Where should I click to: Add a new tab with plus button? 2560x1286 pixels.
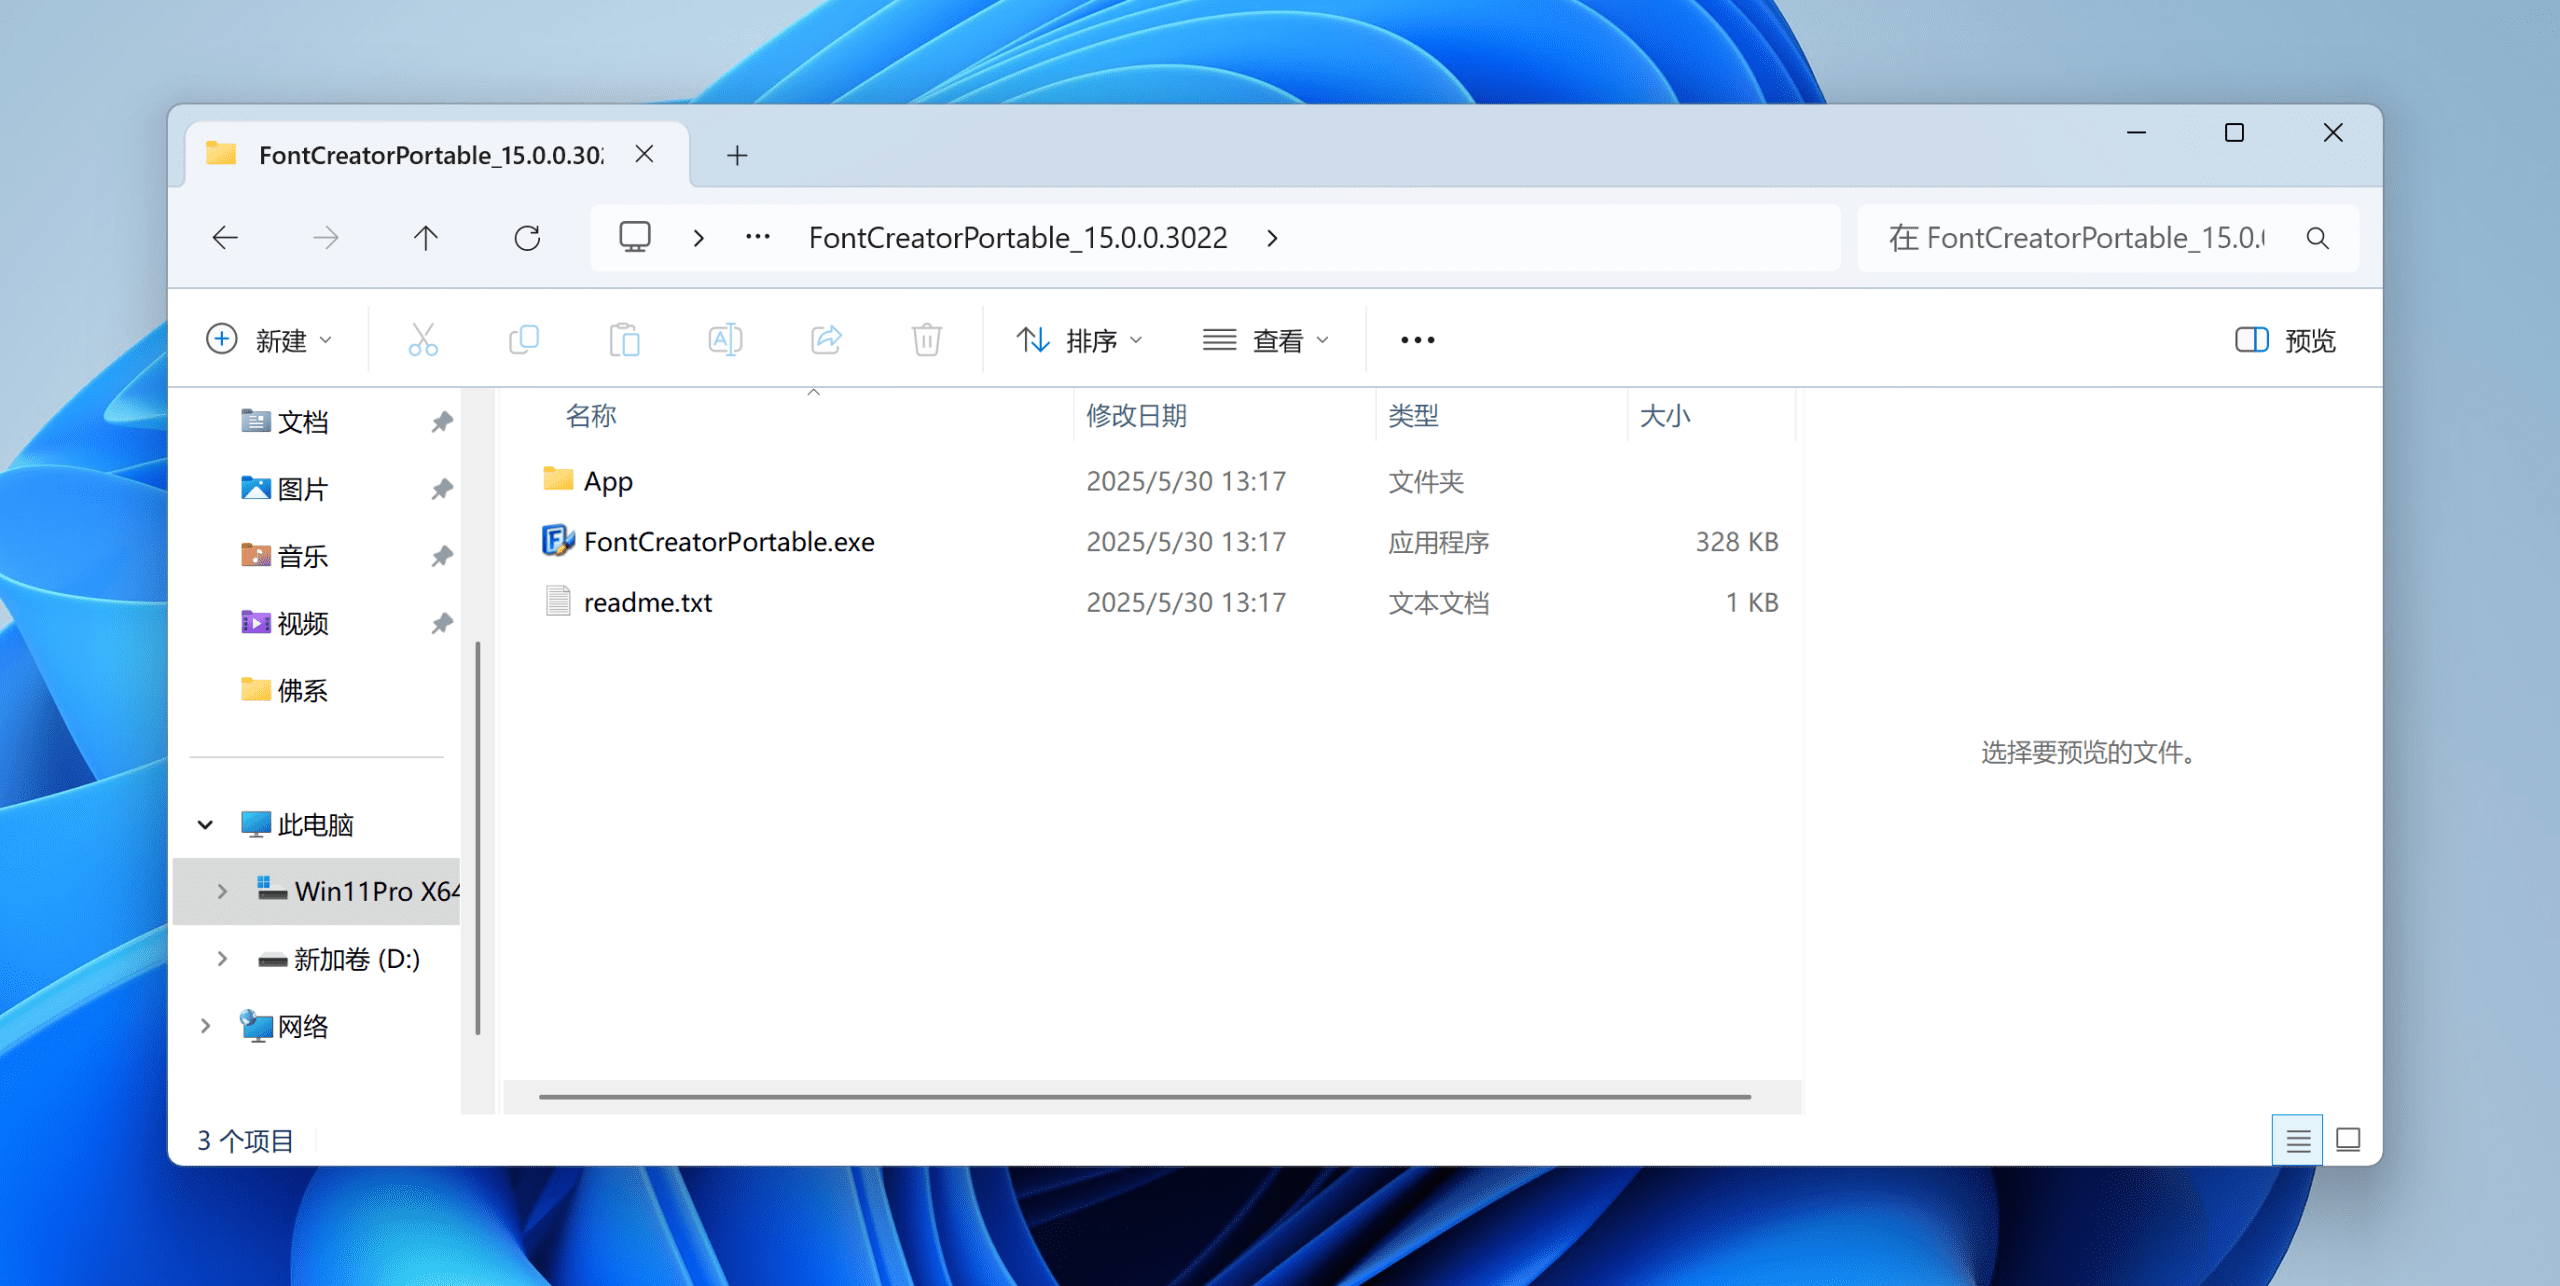(737, 155)
